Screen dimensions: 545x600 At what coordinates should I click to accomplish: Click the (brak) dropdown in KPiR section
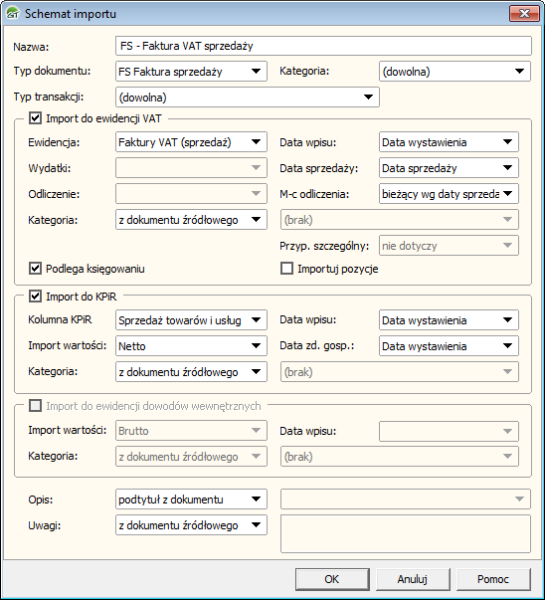click(399, 372)
